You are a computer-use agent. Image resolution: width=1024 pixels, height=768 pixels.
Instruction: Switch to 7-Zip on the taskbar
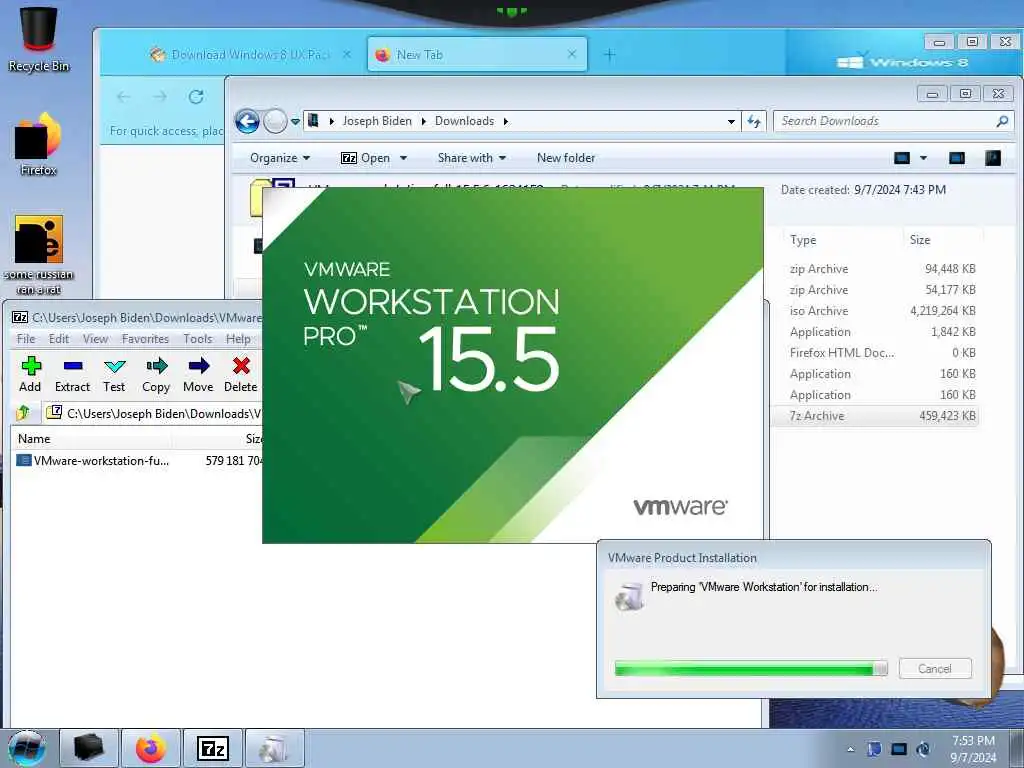pyautogui.click(x=213, y=748)
